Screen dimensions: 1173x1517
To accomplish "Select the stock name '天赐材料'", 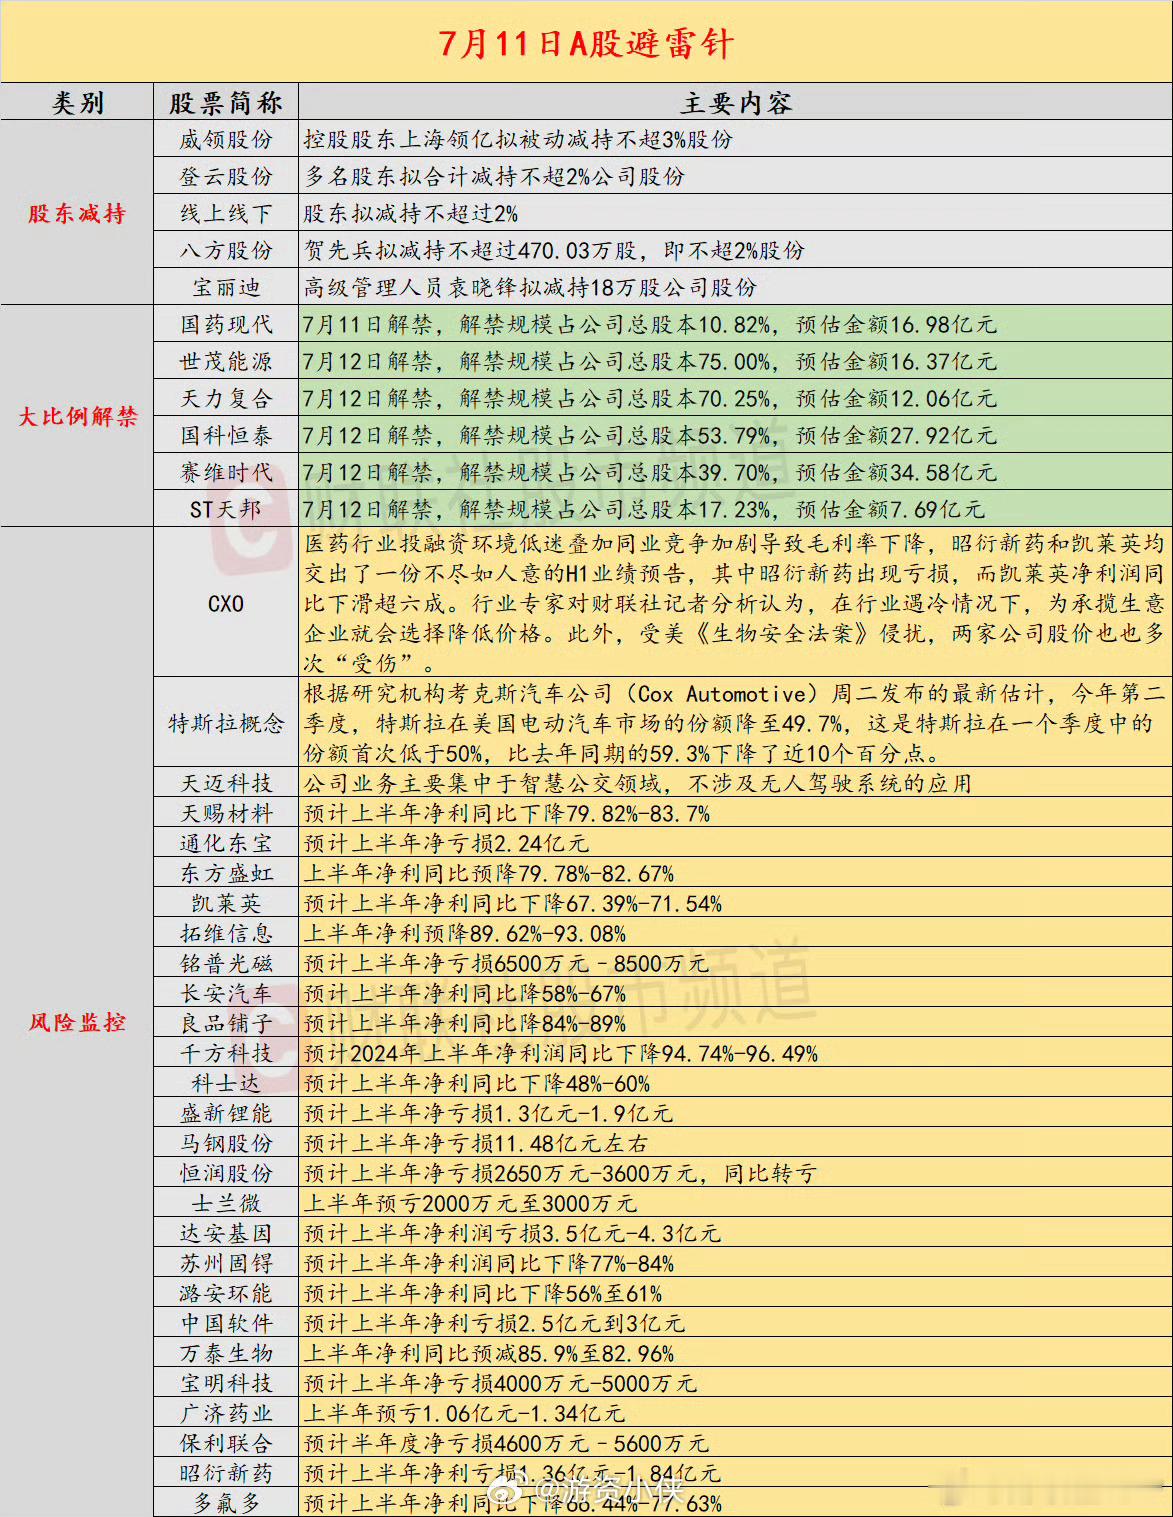I will (226, 813).
